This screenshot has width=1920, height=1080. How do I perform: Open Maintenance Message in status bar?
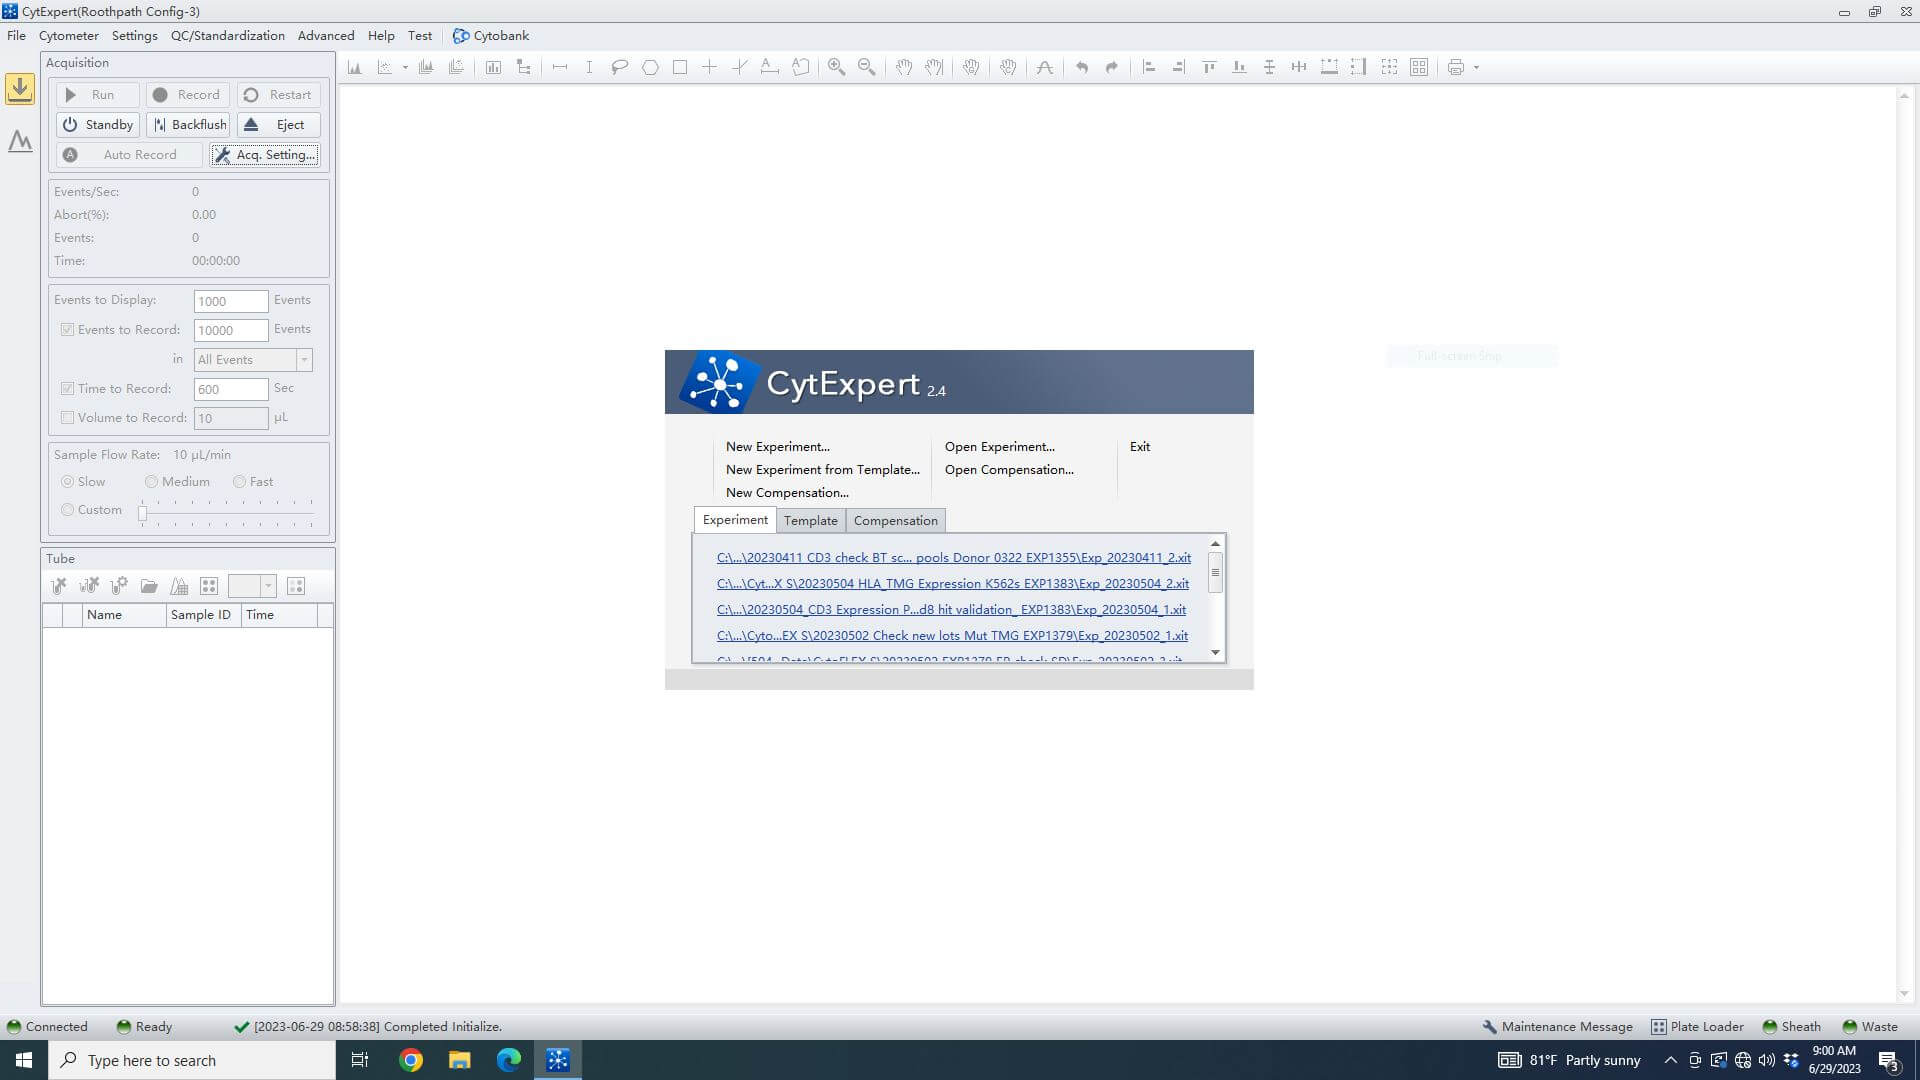[x=1557, y=1027]
